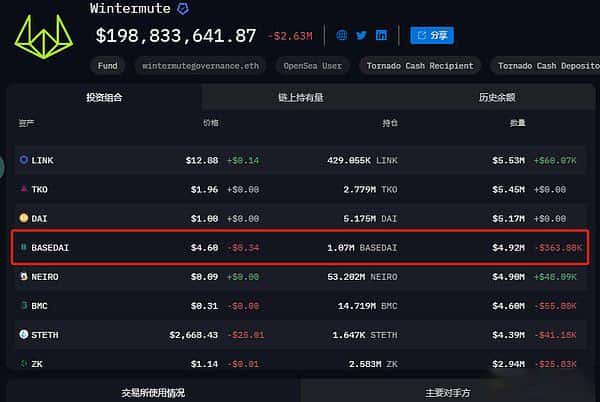This screenshot has height=402, width=600.
Task: Click the 资产 column header
Action: (26, 123)
